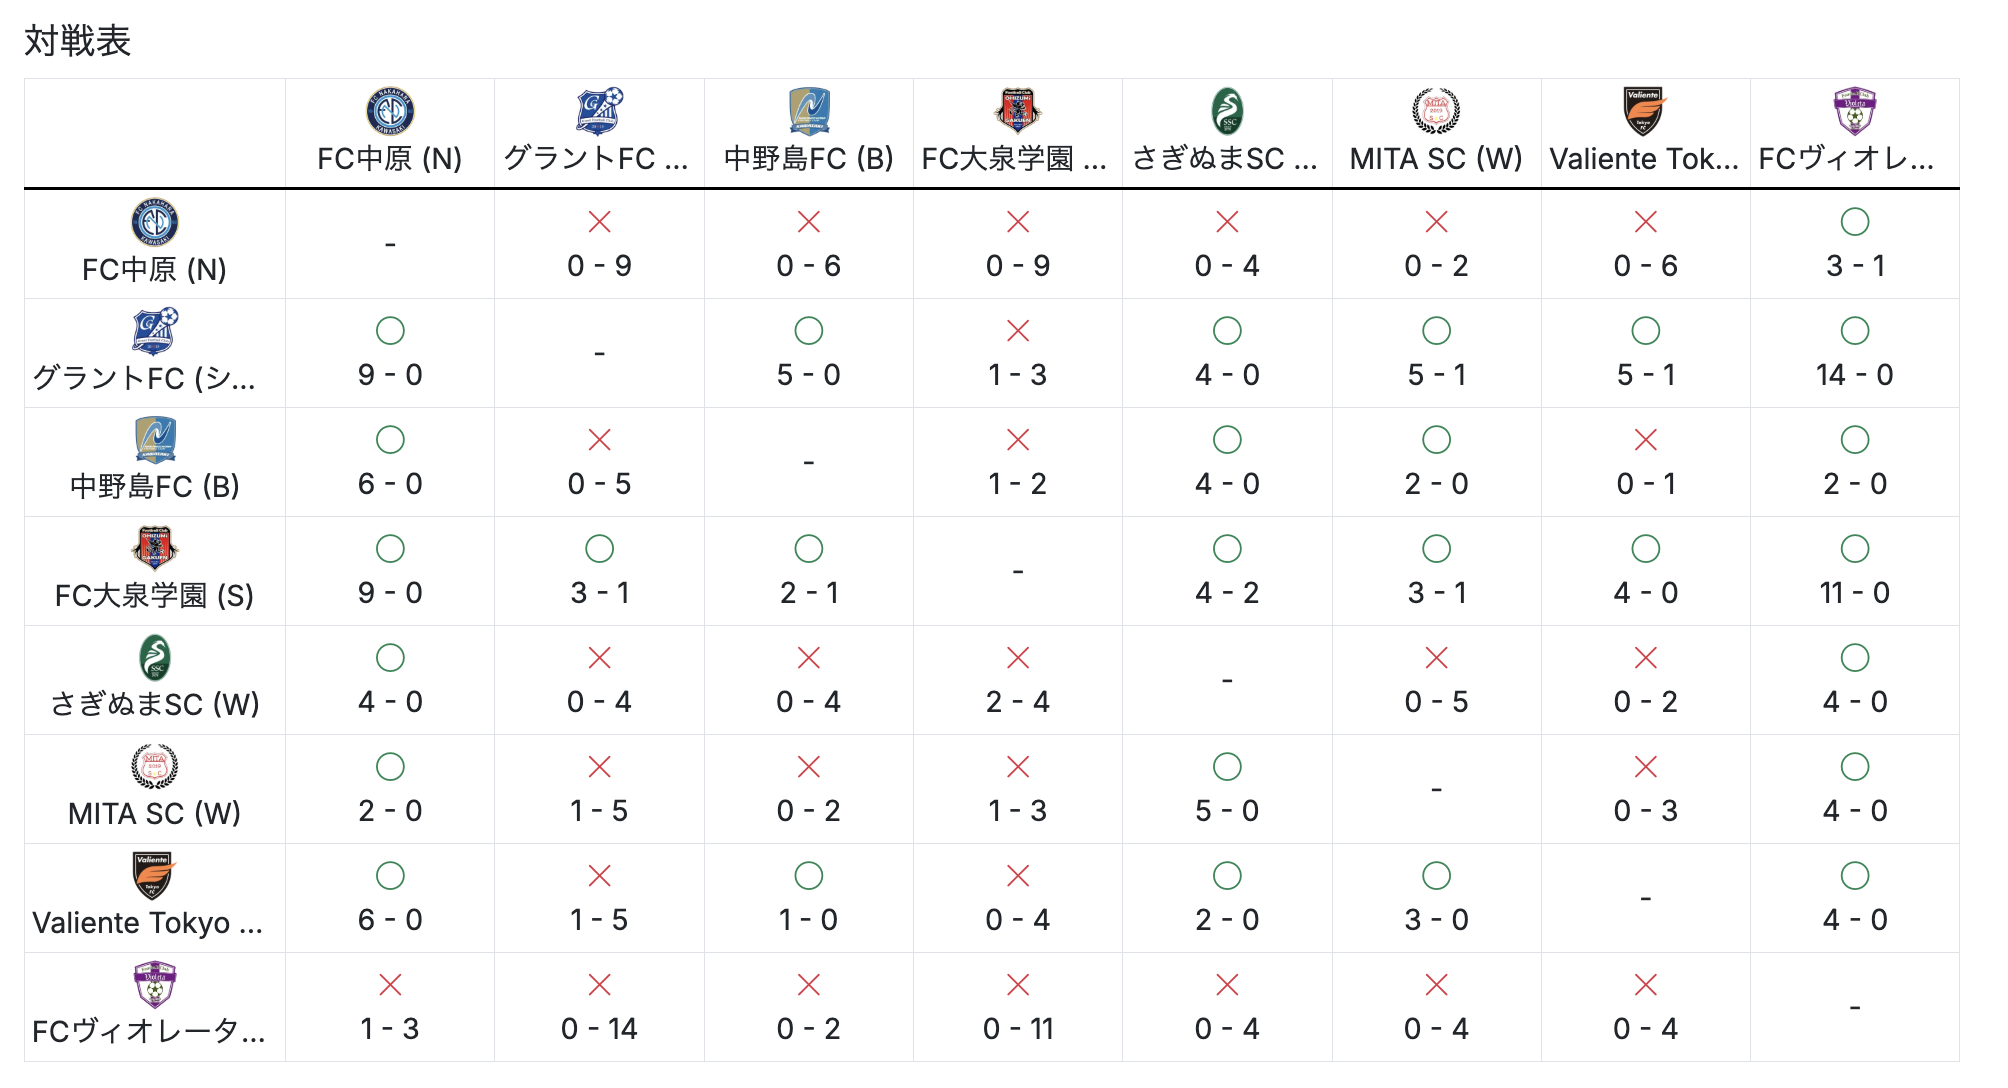
Task: Select the FCヴィオレータ purple crest in the left column
Action: click(x=155, y=985)
